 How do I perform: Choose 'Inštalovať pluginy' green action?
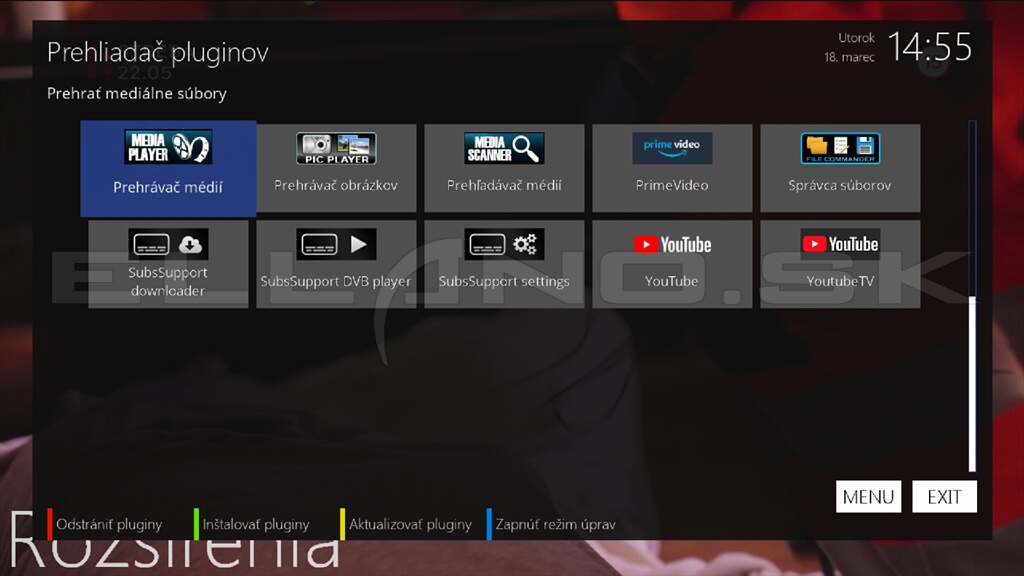coord(256,524)
